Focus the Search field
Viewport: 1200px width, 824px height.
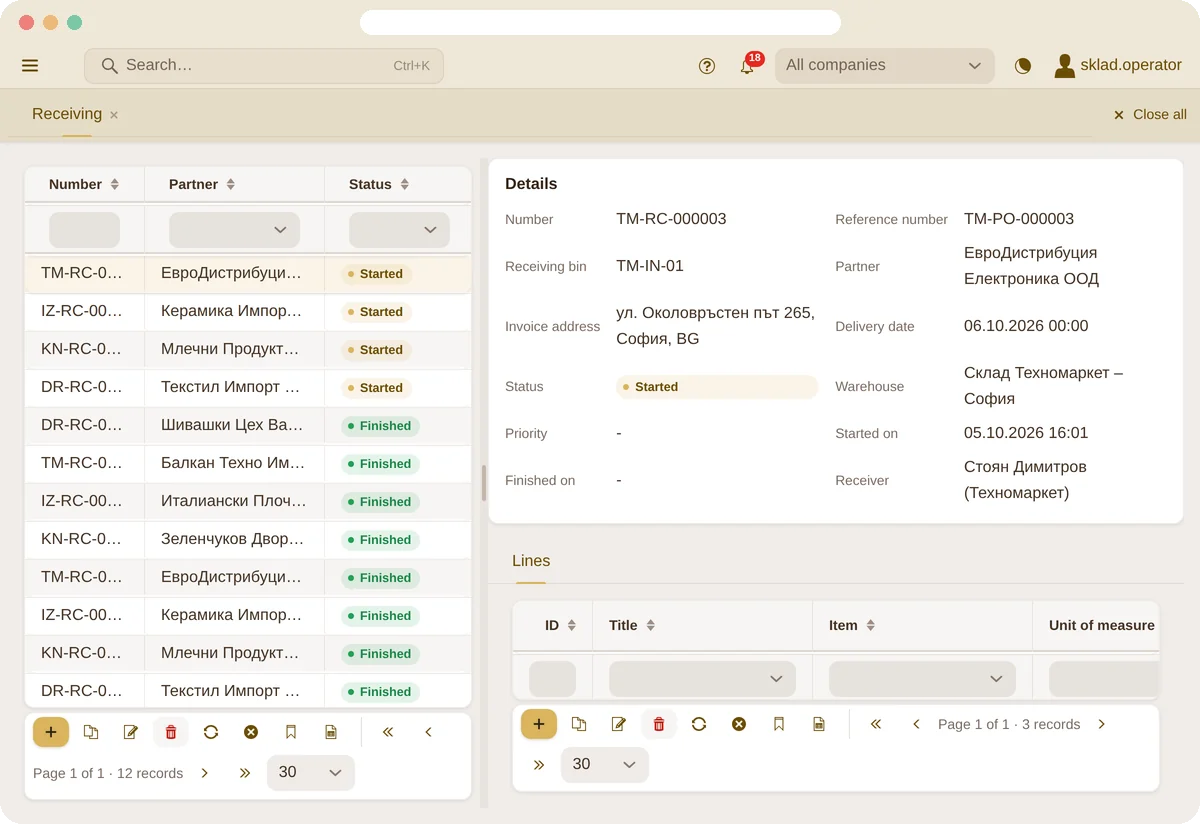coord(264,66)
